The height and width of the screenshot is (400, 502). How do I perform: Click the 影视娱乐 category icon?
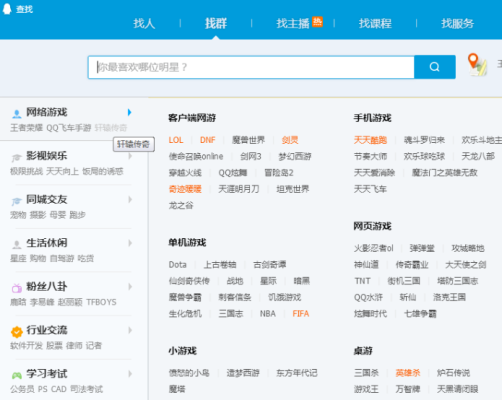click(16, 157)
